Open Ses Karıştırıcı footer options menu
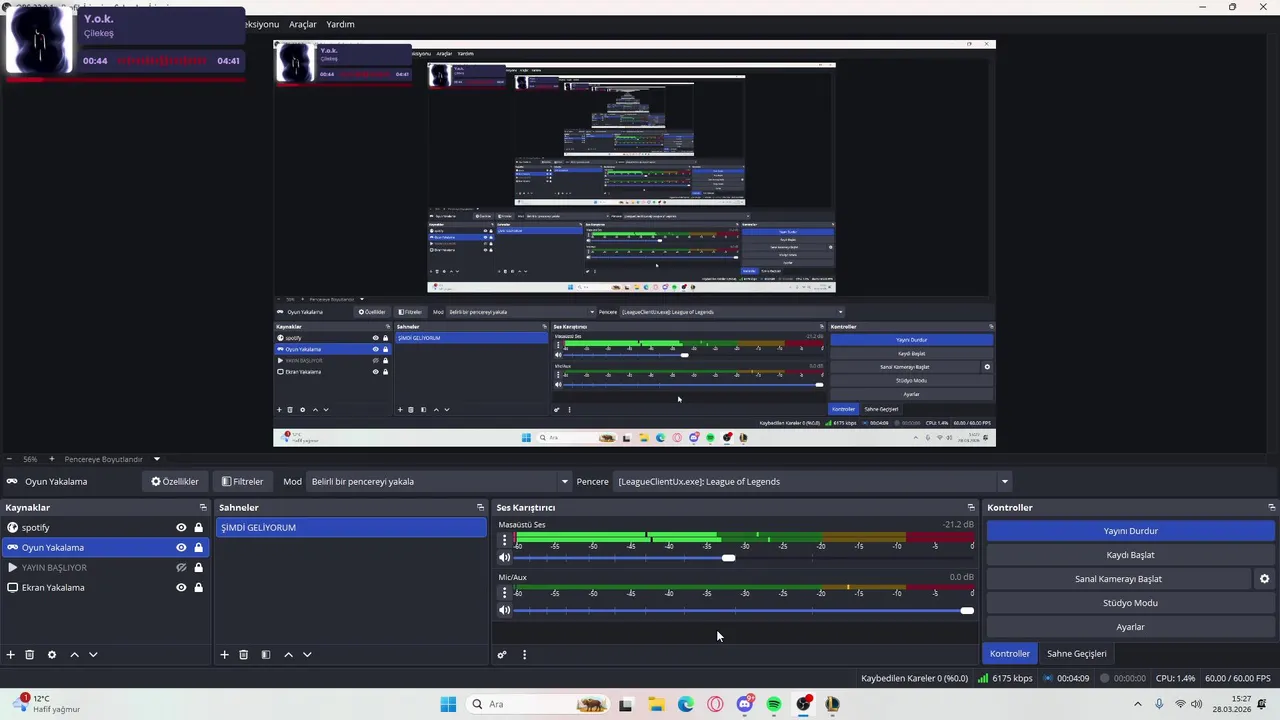1280x720 pixels. point(524,655)
